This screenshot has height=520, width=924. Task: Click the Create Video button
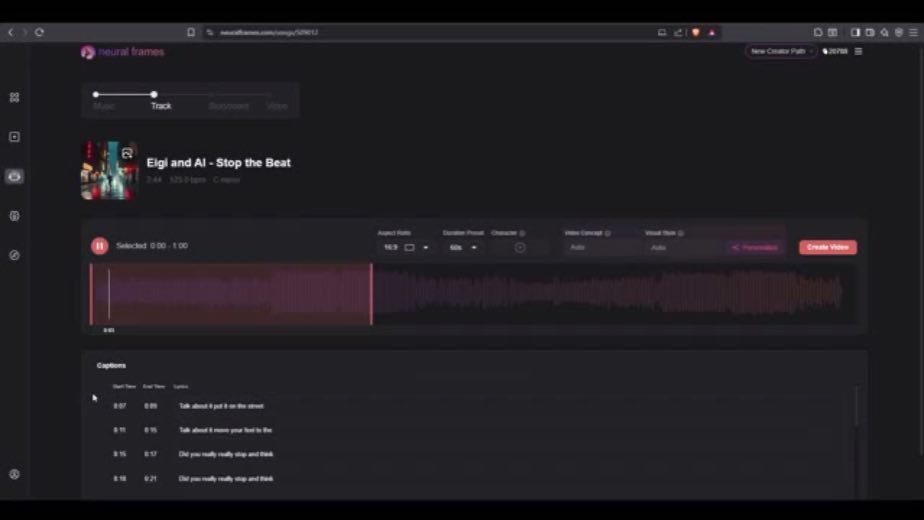tap(827, 247)
